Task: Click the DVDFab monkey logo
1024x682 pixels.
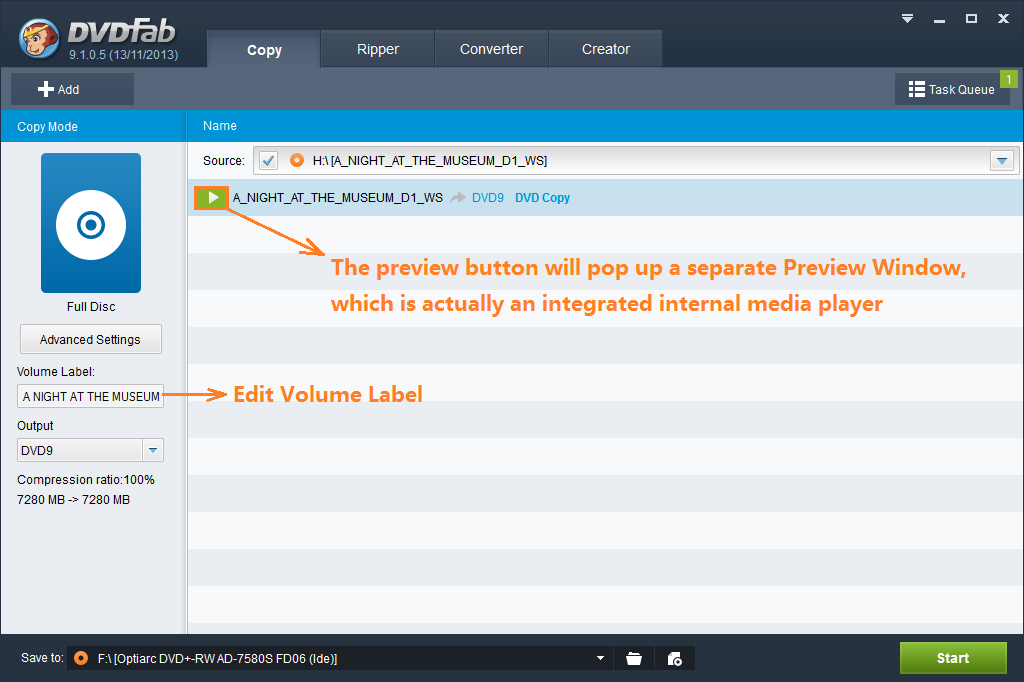Action: click(40, 37)
